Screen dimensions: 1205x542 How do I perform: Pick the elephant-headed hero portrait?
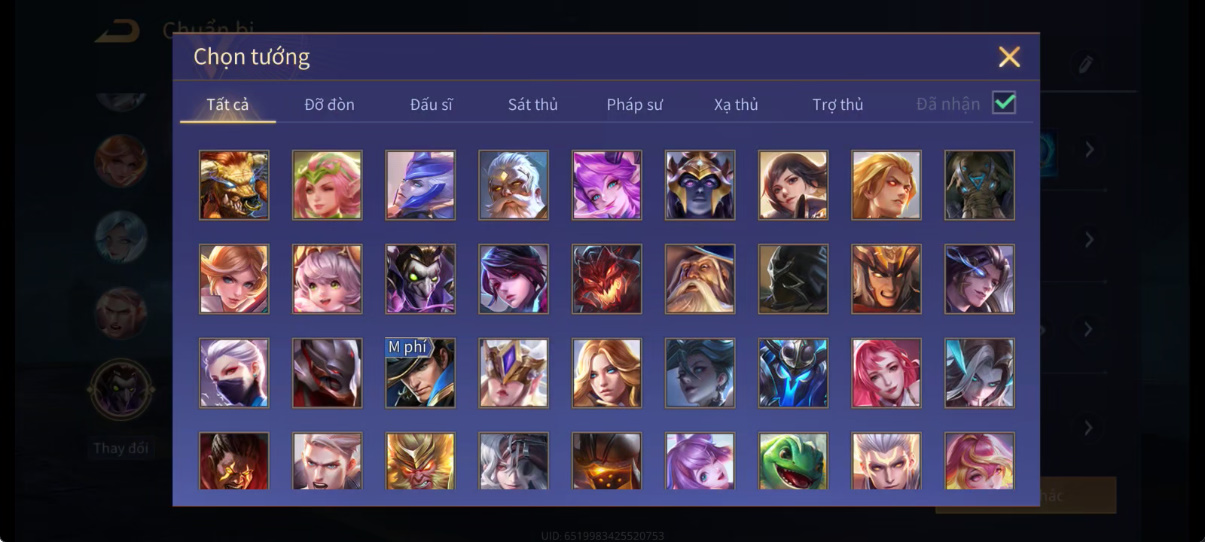pos(980,185)
